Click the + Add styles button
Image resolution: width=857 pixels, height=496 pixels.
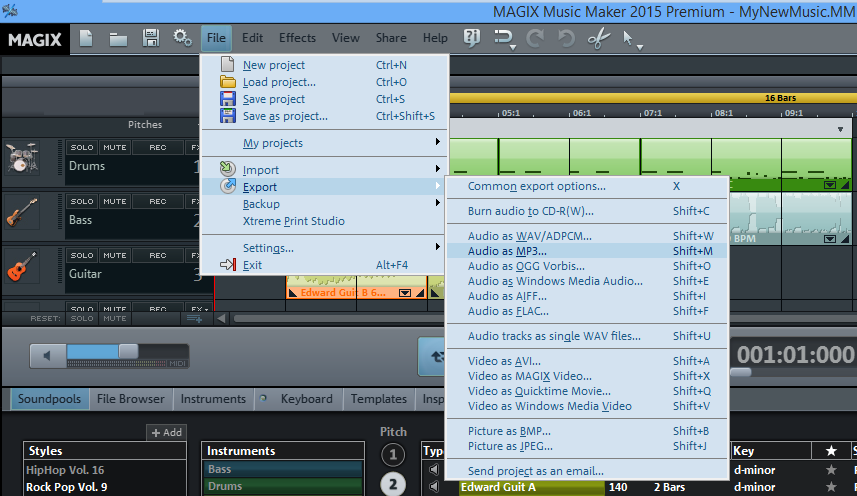pos(167,433)
